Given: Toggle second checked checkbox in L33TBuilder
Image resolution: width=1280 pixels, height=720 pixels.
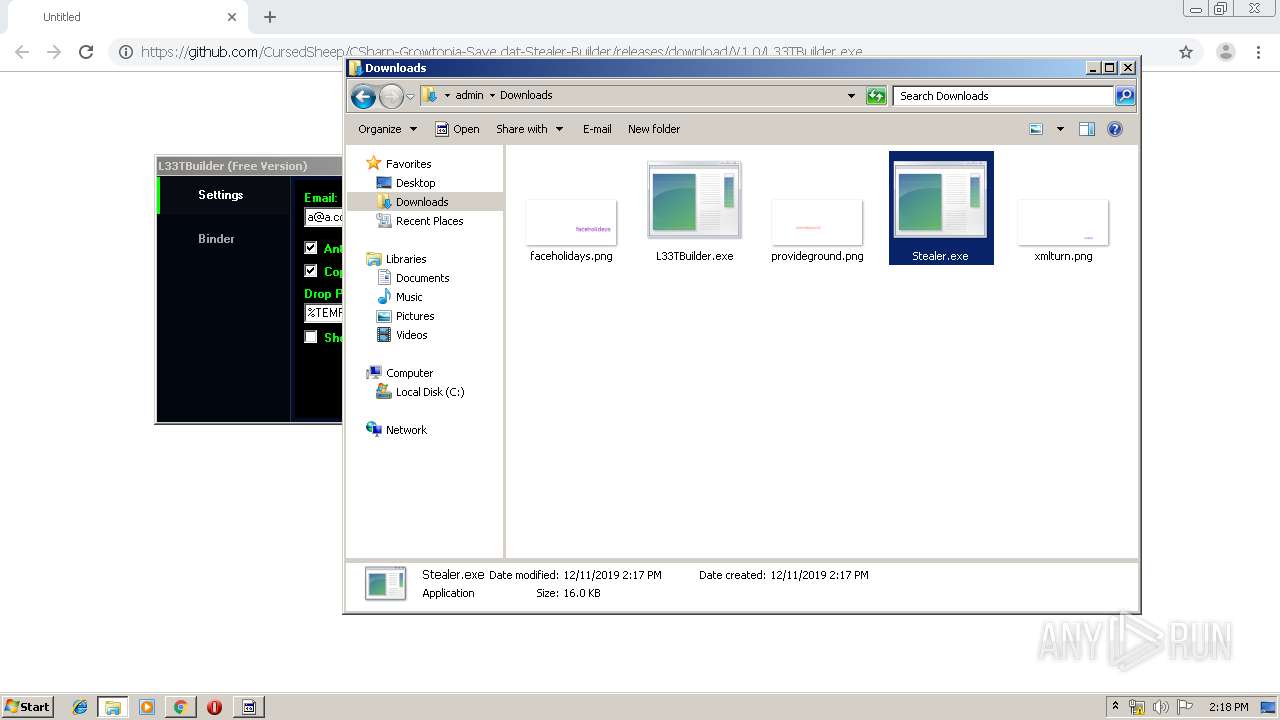Looking at the screenshot, I should pos(311,271).
